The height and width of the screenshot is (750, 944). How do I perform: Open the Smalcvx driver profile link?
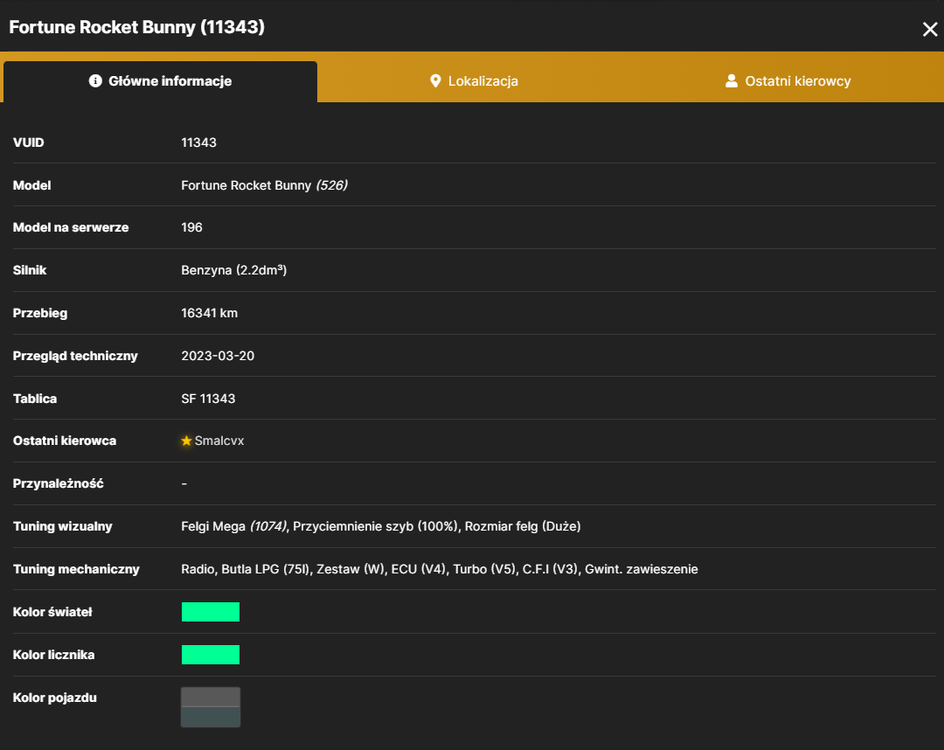[219, 441]
